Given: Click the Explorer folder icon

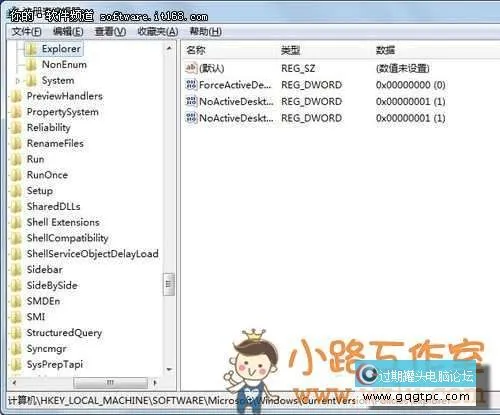Looking at the screenshot, I should click(x=31, y=49).
